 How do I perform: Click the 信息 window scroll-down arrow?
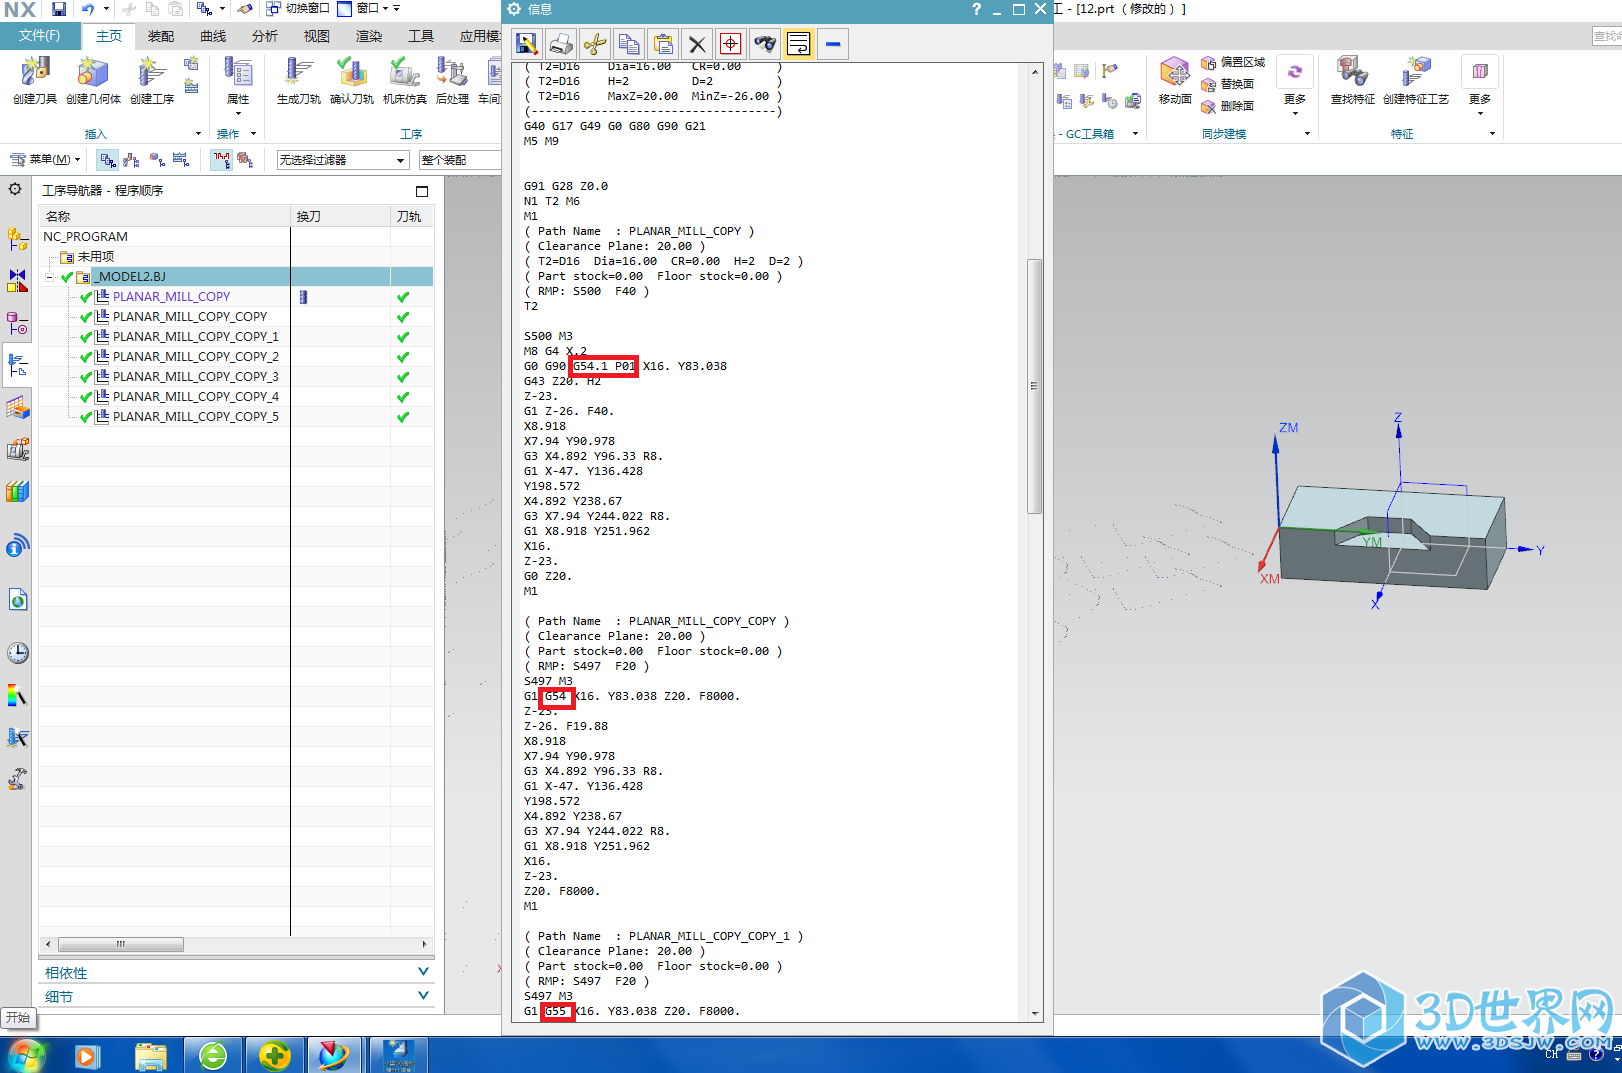coord(1035,1013)
